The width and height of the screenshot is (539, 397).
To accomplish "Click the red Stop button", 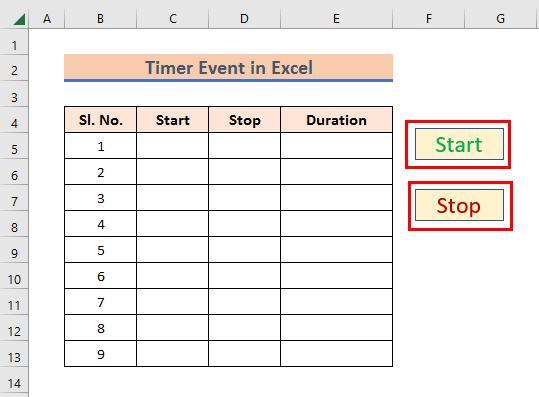I will click(459, 205).
